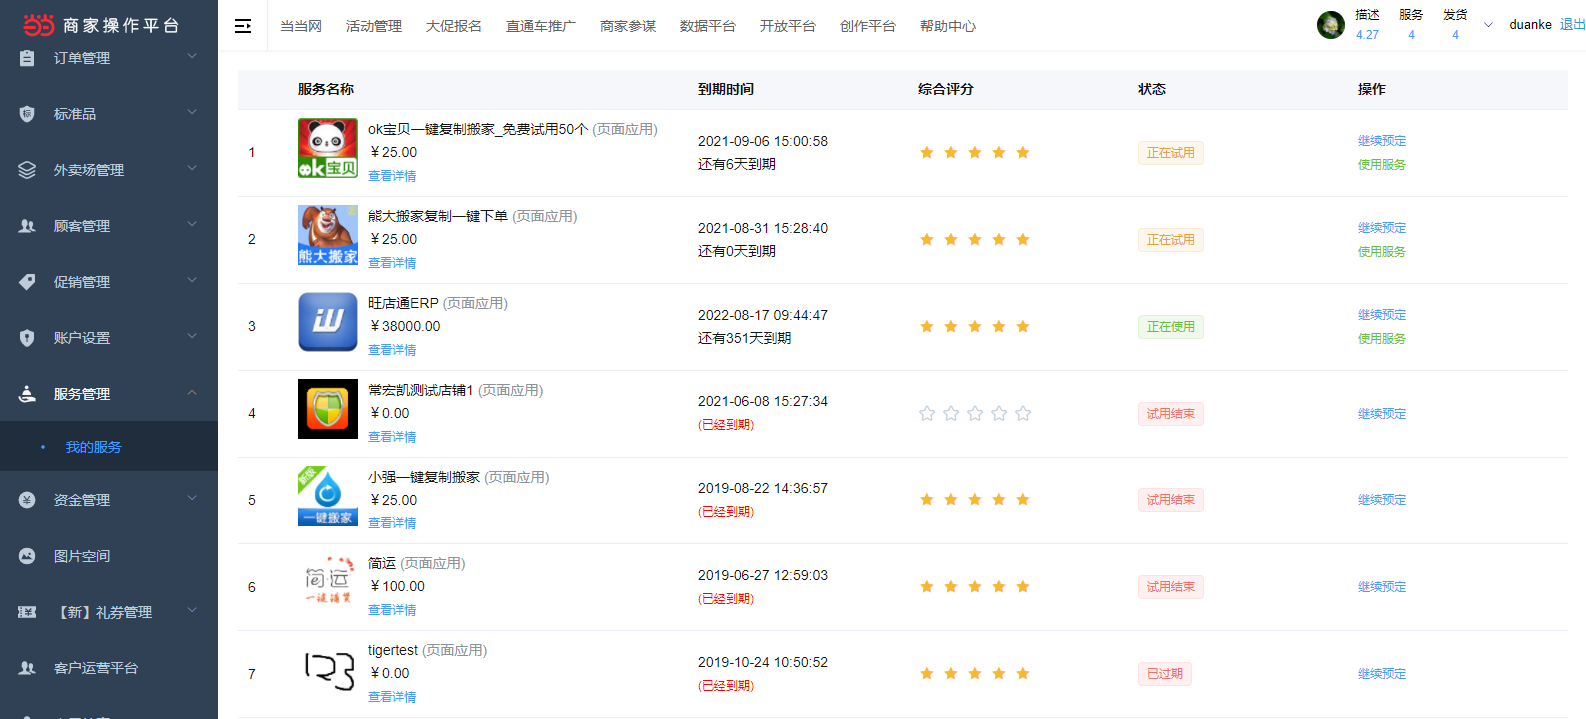
Task: Open the 创作平台 top menu
Action: point(868,26)
